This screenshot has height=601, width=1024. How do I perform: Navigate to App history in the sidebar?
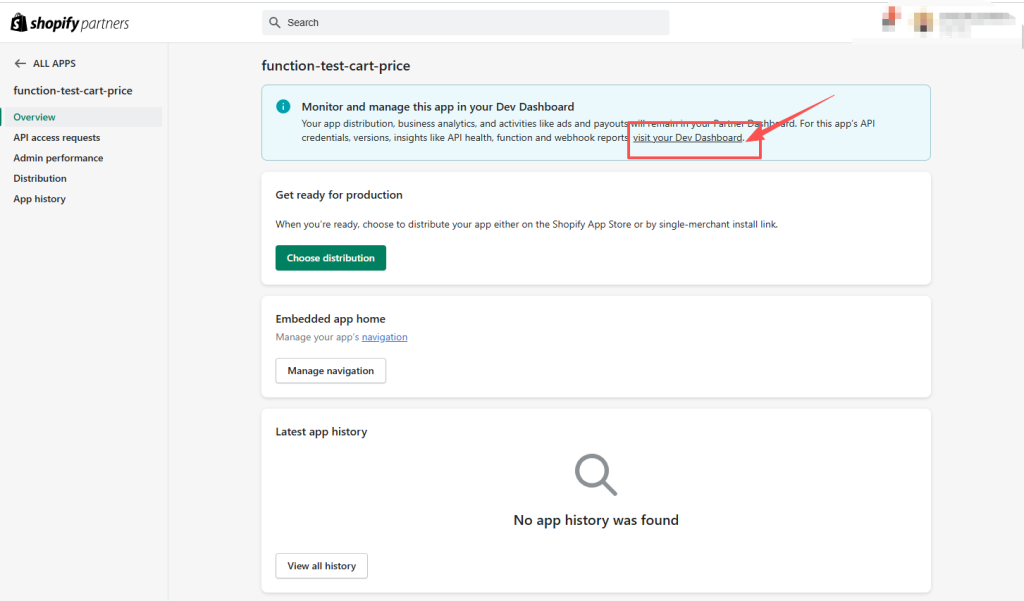[x=40, y=199]
